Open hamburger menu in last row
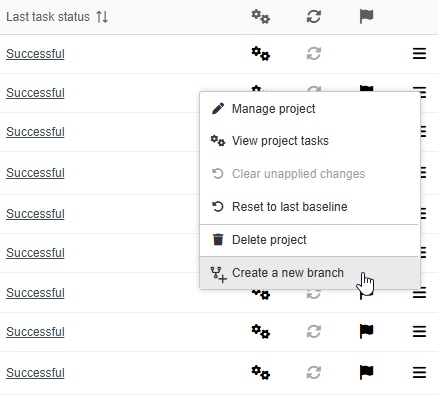 pyautogui.click(x=419, y=372)
